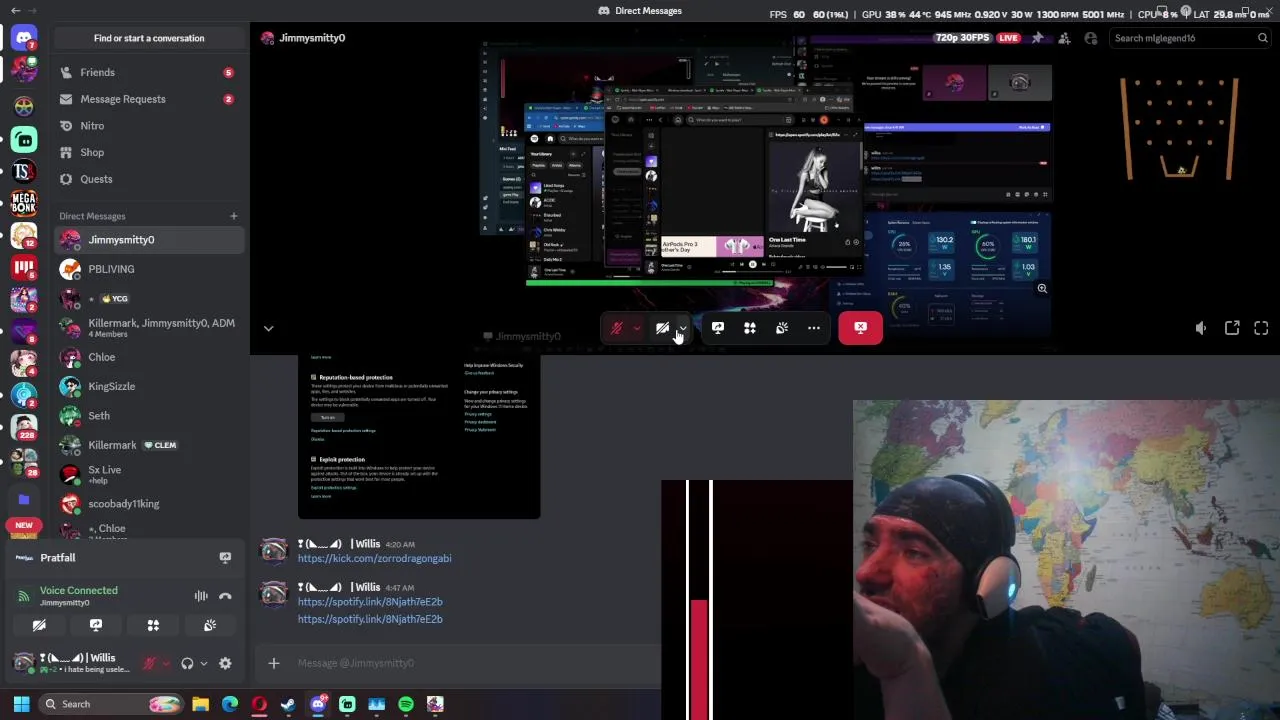Screen dimensions: 1280x720
Task: Open soundboard in call controls
Action: [781, 328]
